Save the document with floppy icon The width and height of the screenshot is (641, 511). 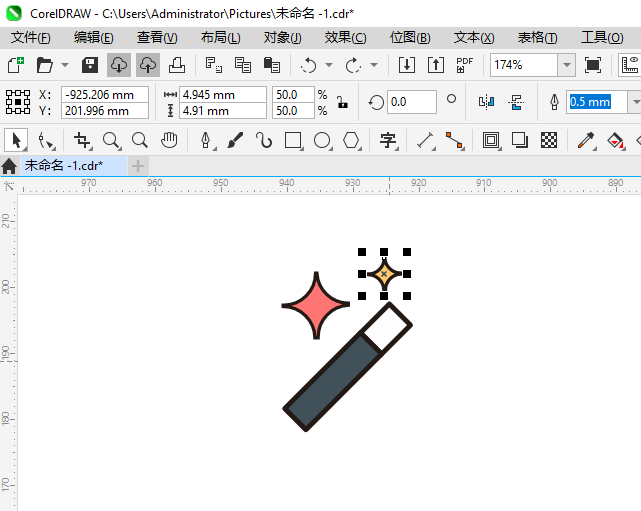(x=90, y=65)
